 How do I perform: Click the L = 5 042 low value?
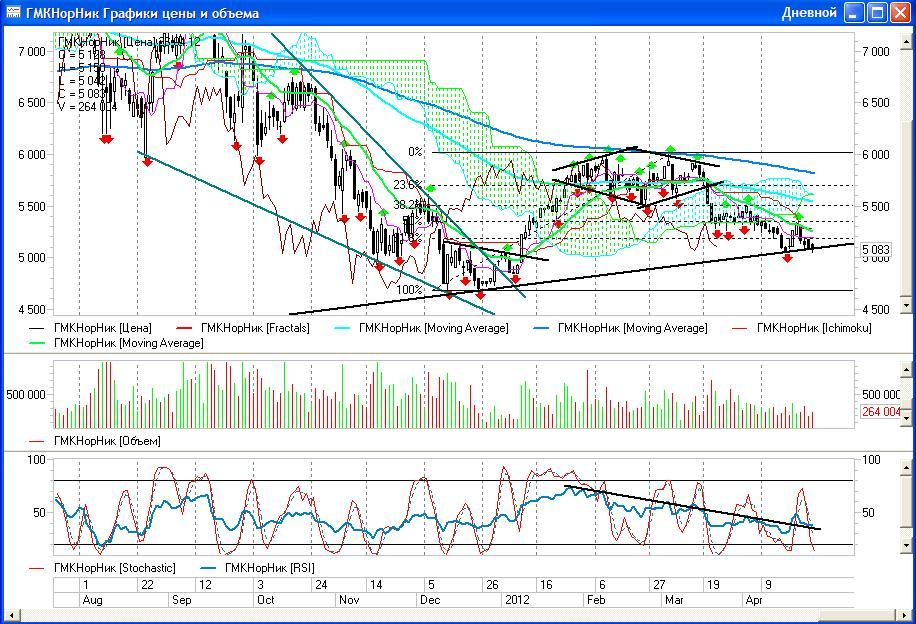(x=81, y=81)
